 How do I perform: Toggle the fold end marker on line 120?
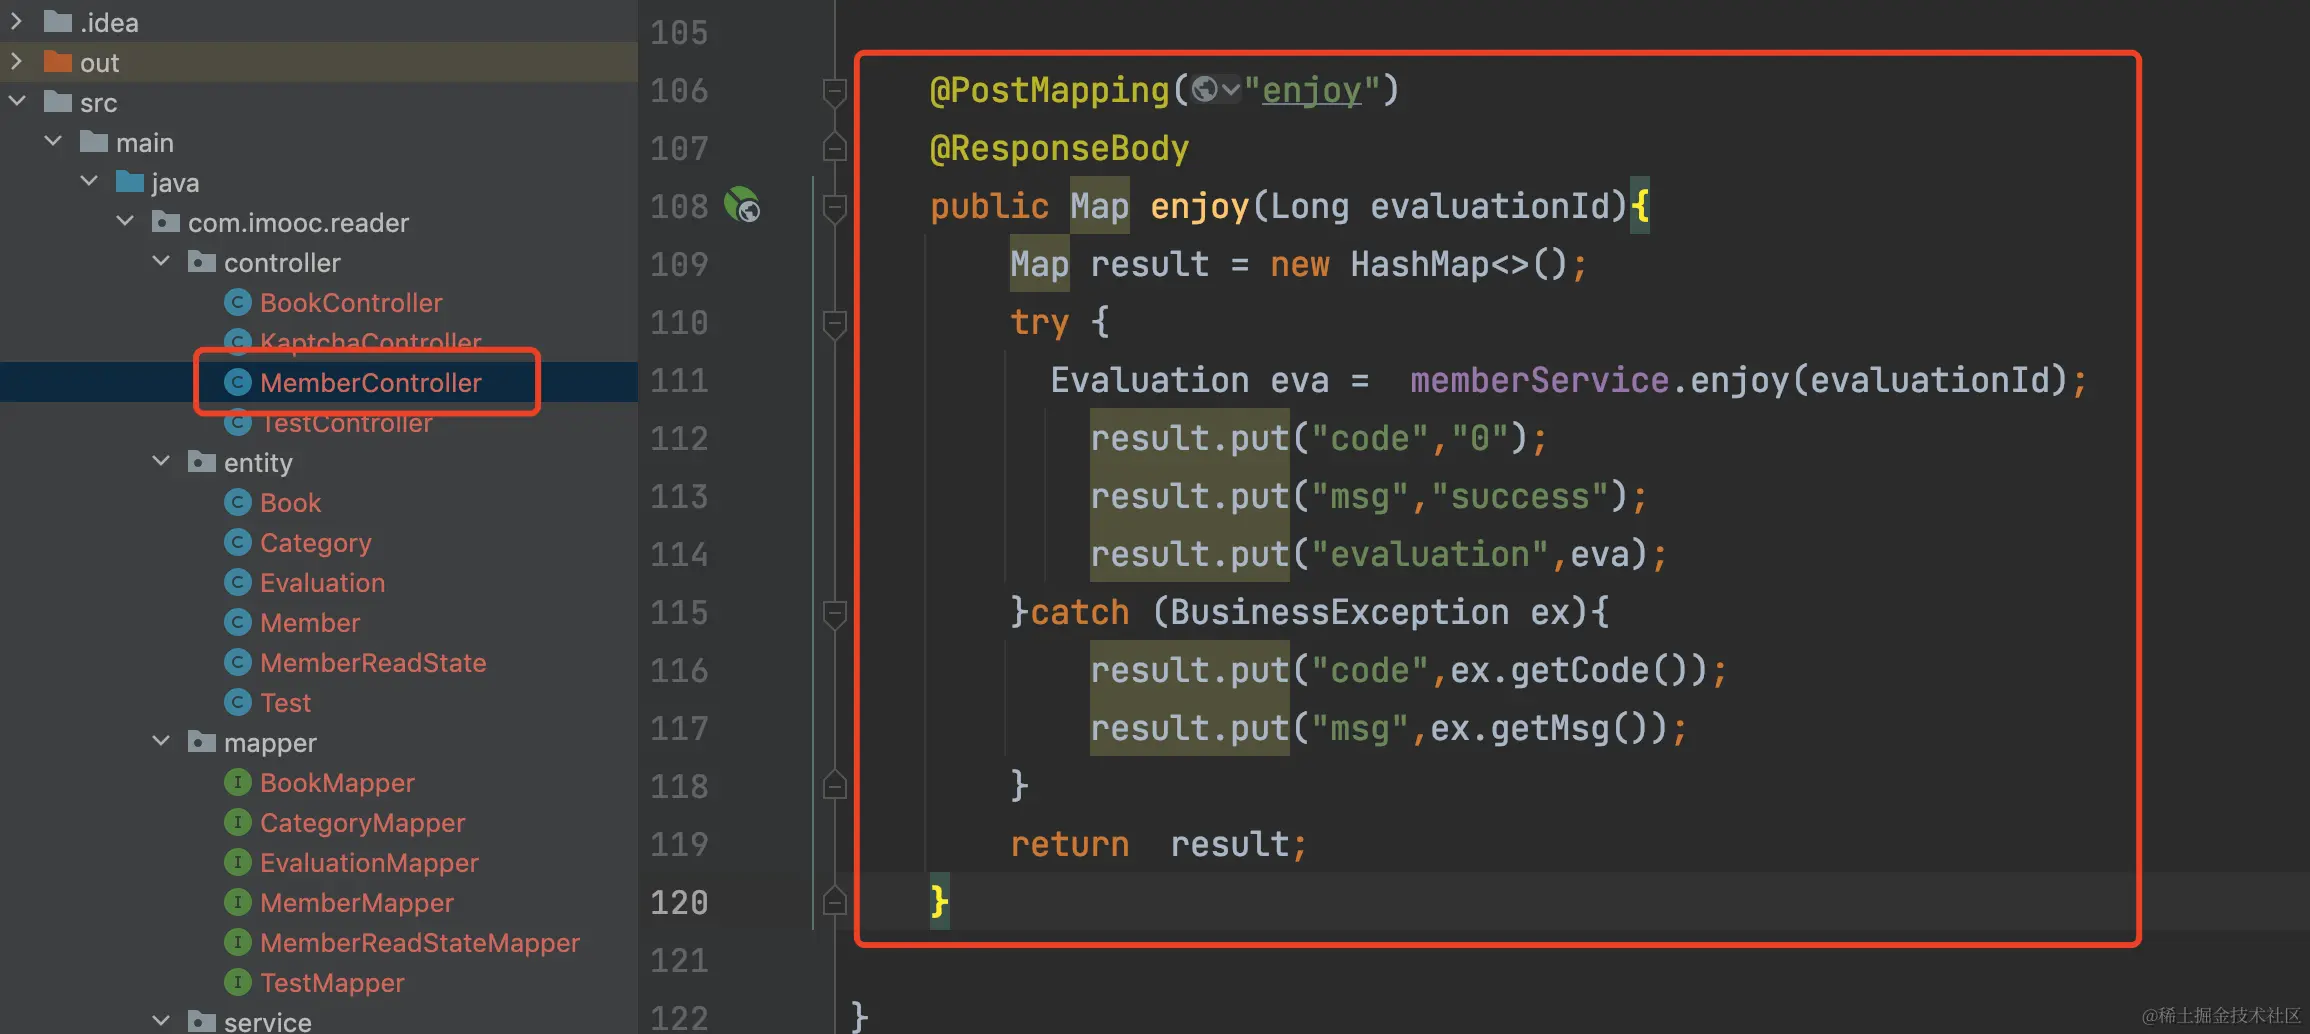tap(834, 902)
